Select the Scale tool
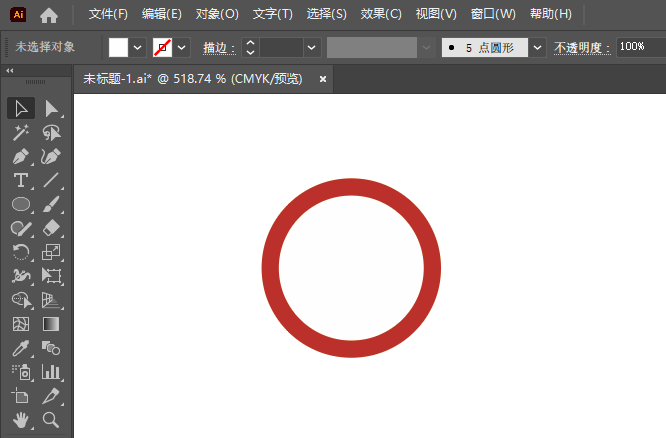The image size is (666, 438). click(x=51, y=252)
